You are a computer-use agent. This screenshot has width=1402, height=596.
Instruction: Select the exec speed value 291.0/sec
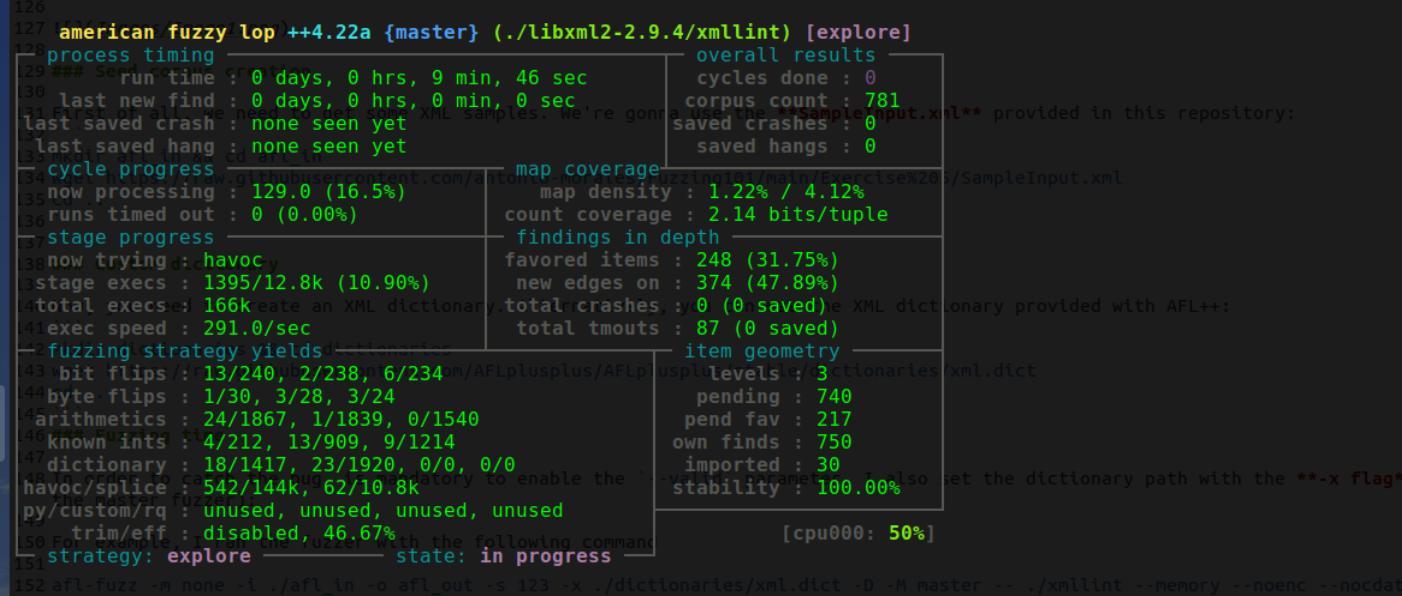(x=256, y=328)
